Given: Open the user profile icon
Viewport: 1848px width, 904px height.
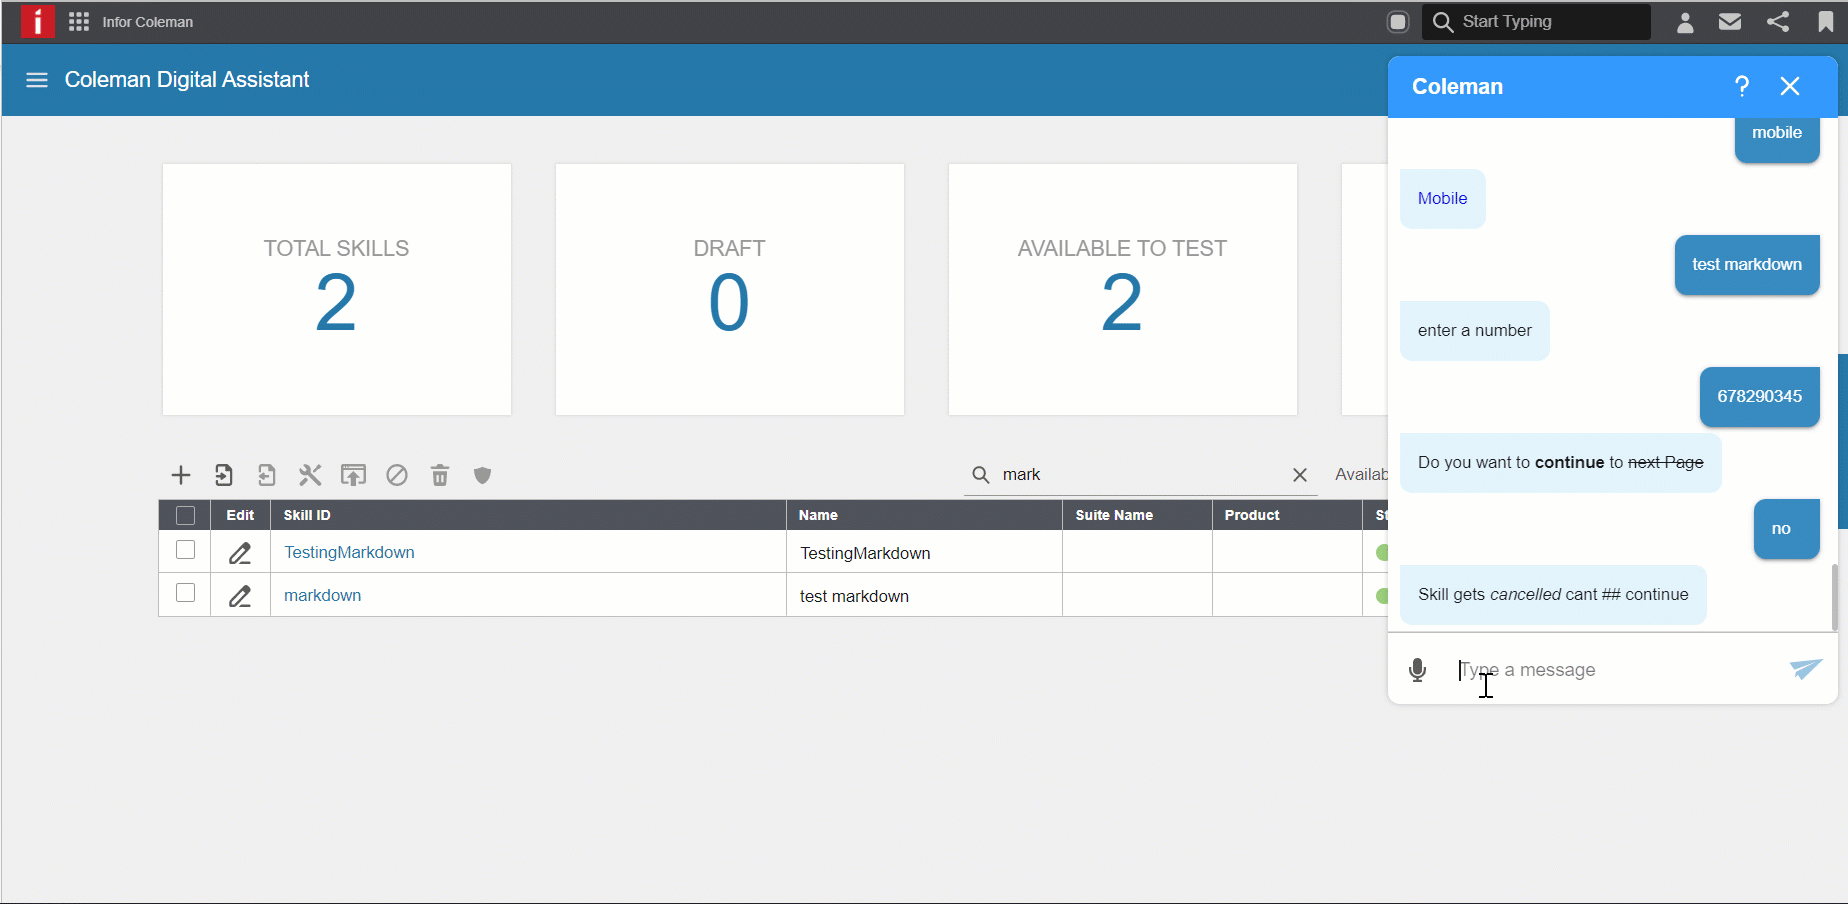Looking at the screenshot, I should click(x=1685, y=22).
